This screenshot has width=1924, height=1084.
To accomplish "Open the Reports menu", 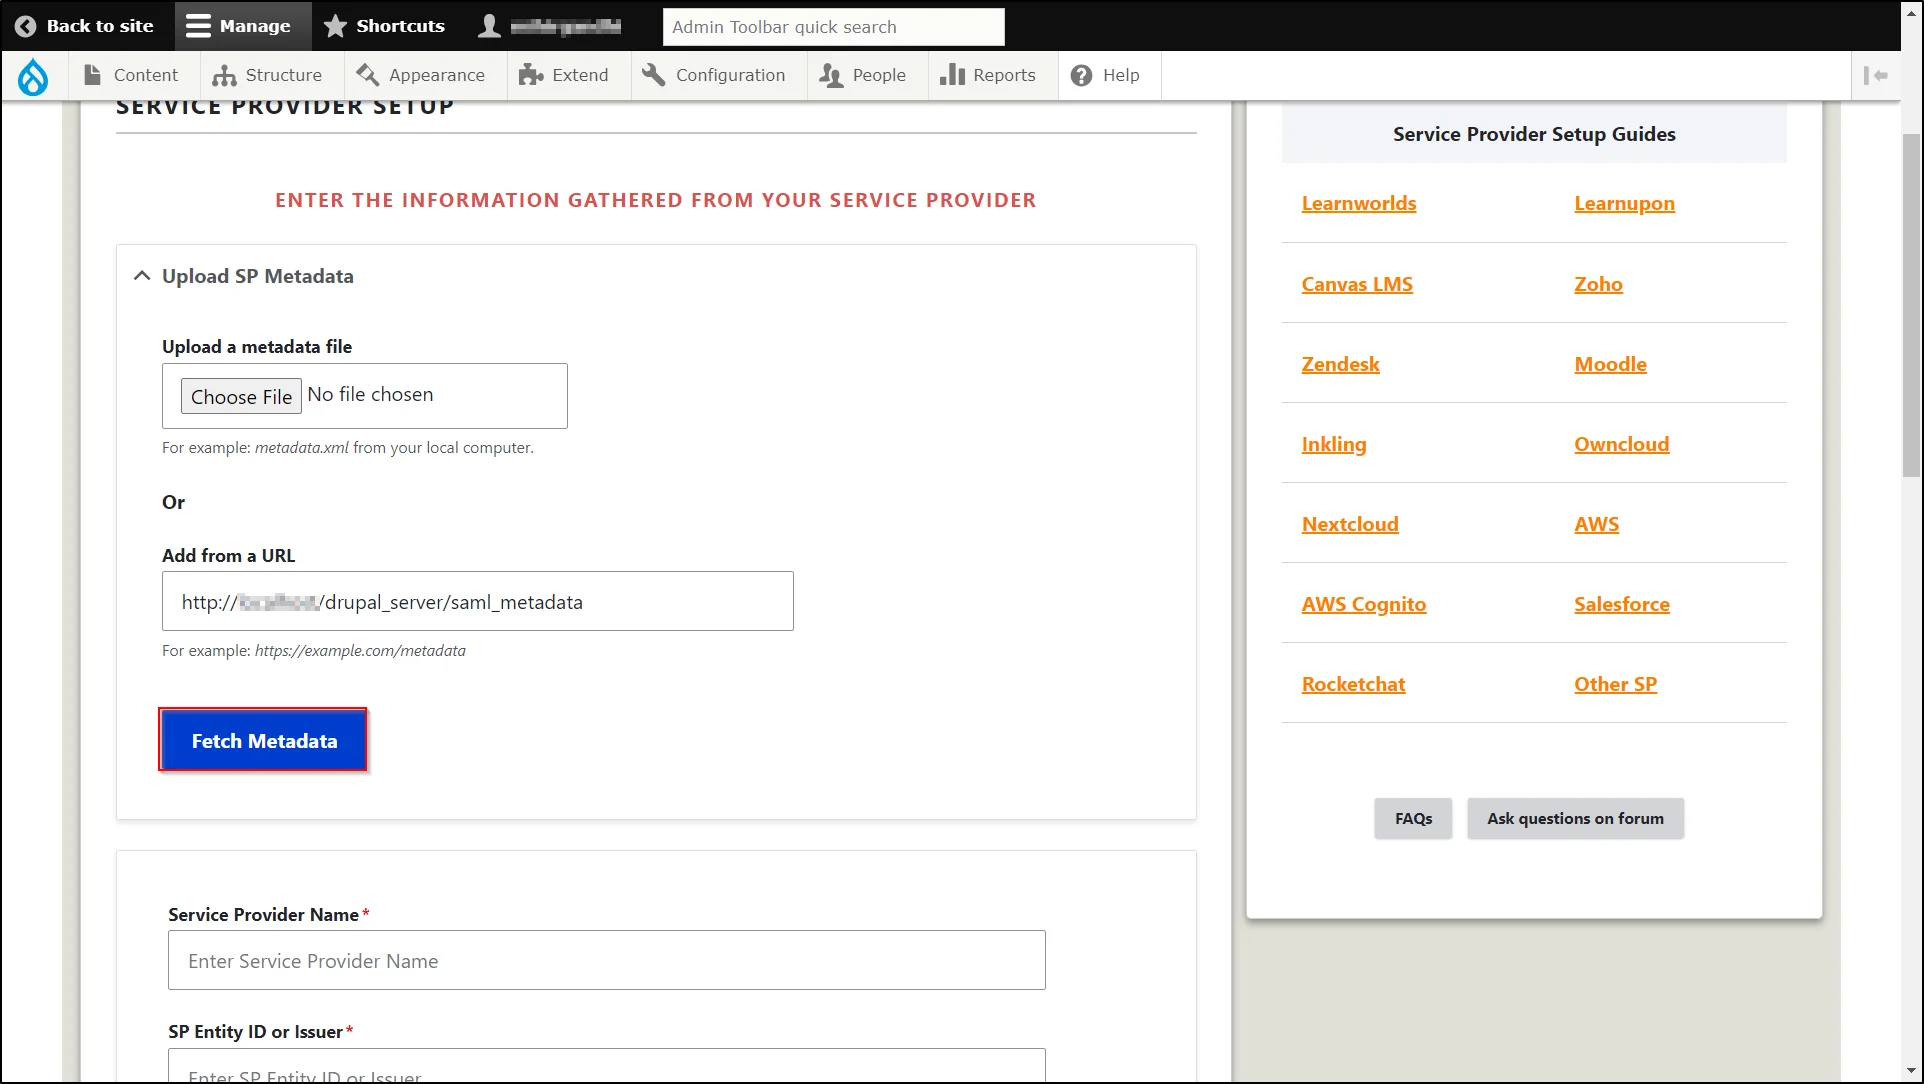I will tap(990, 75).
